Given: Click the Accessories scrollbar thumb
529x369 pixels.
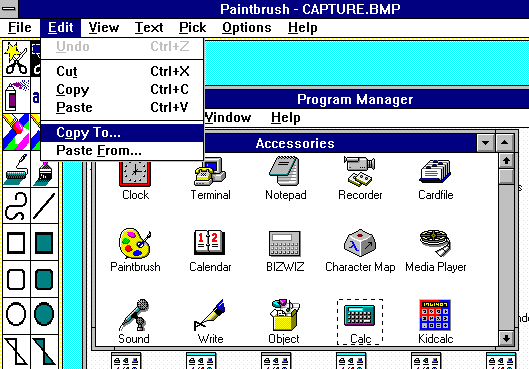Looking at the screenshot, I should click(506, 176).
